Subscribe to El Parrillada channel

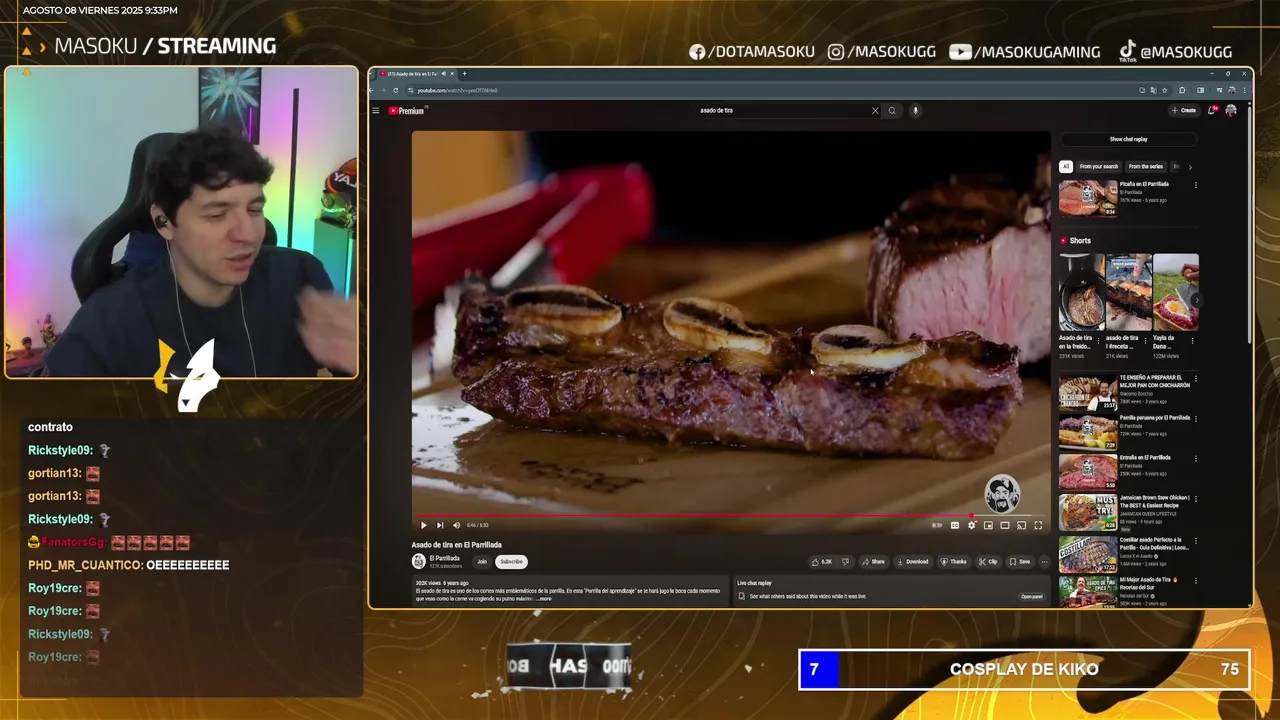[x=511, y=562]
